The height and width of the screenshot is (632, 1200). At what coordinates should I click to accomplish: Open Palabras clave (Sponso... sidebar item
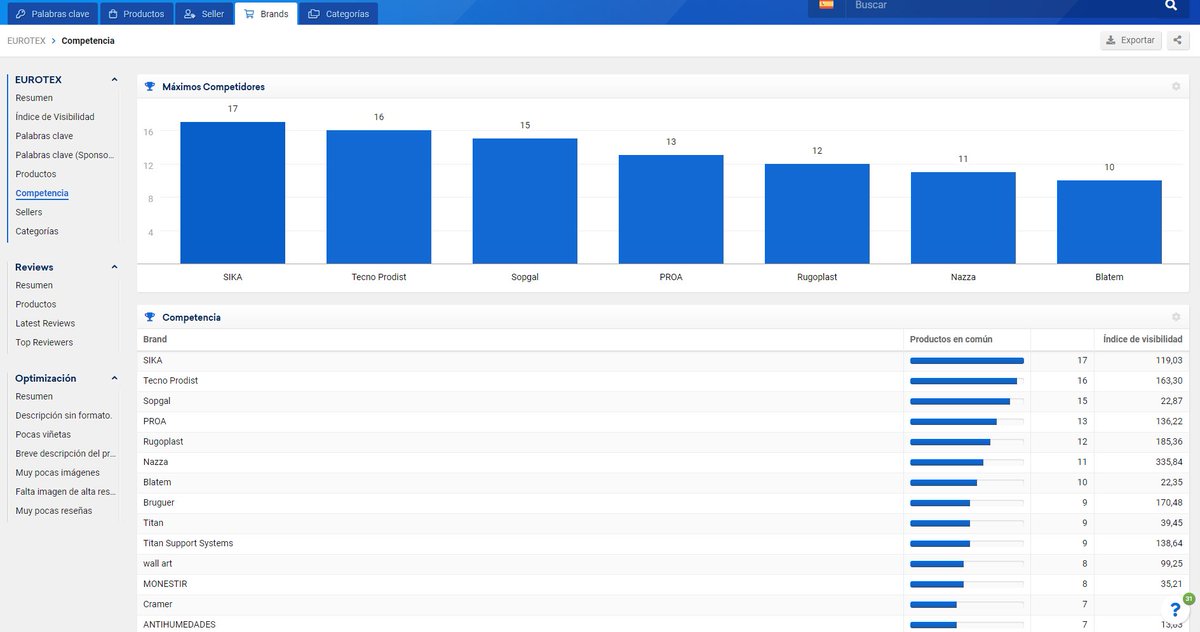point(65,155)
